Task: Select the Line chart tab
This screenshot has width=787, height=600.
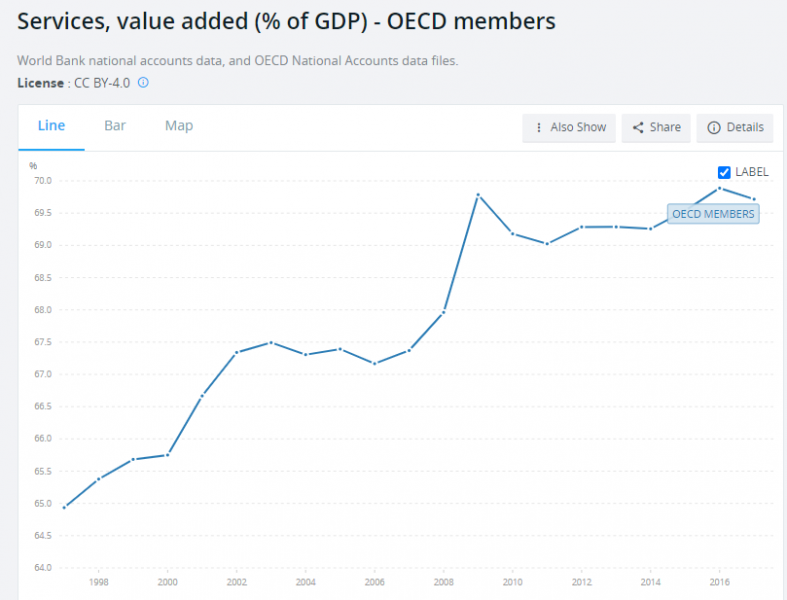Action: pos(51,126)
